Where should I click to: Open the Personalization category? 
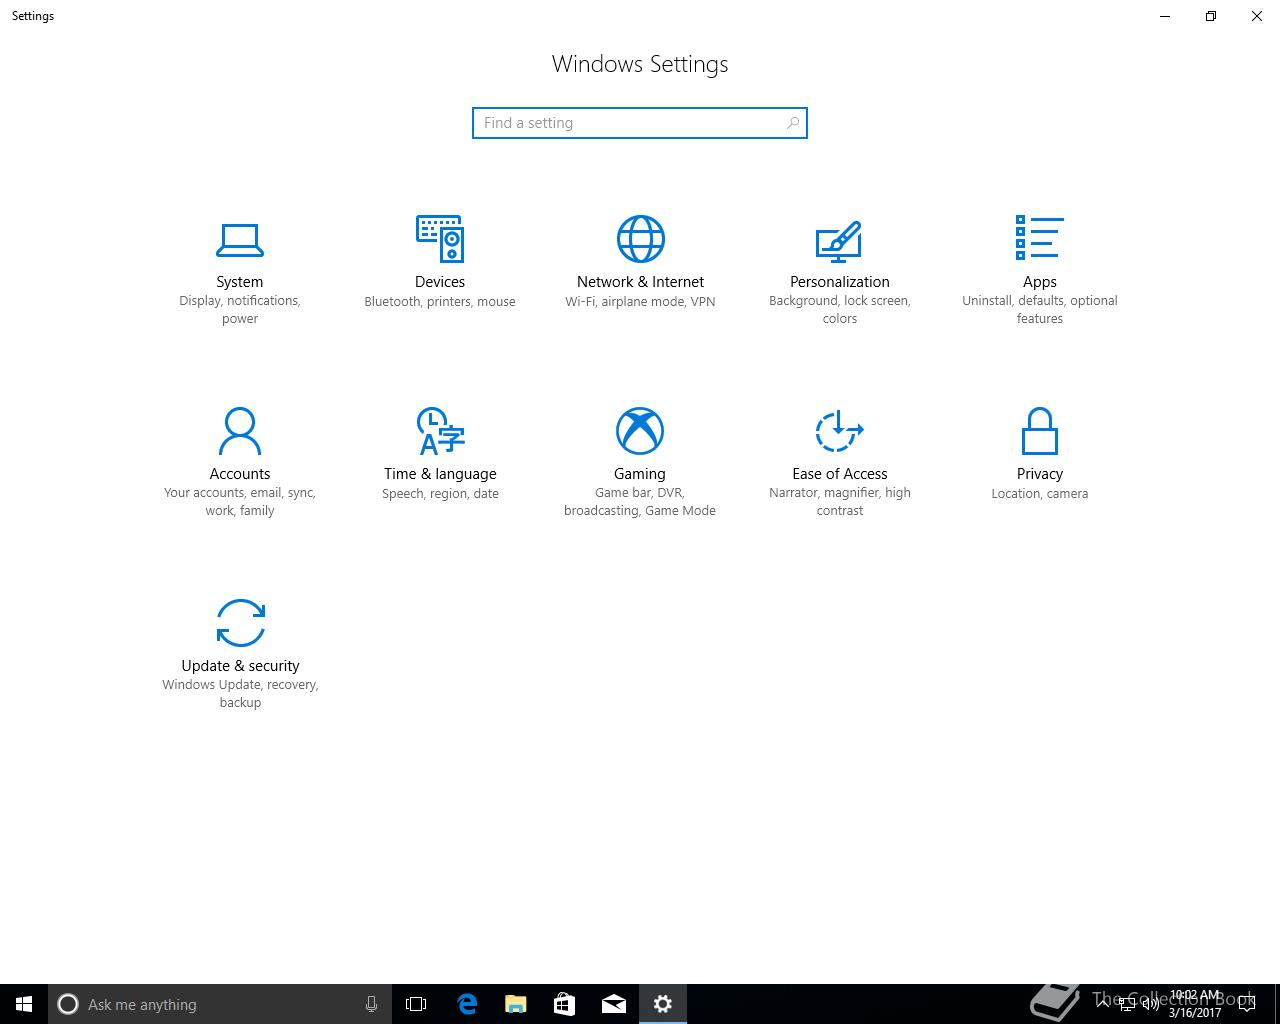pos(840,272)
